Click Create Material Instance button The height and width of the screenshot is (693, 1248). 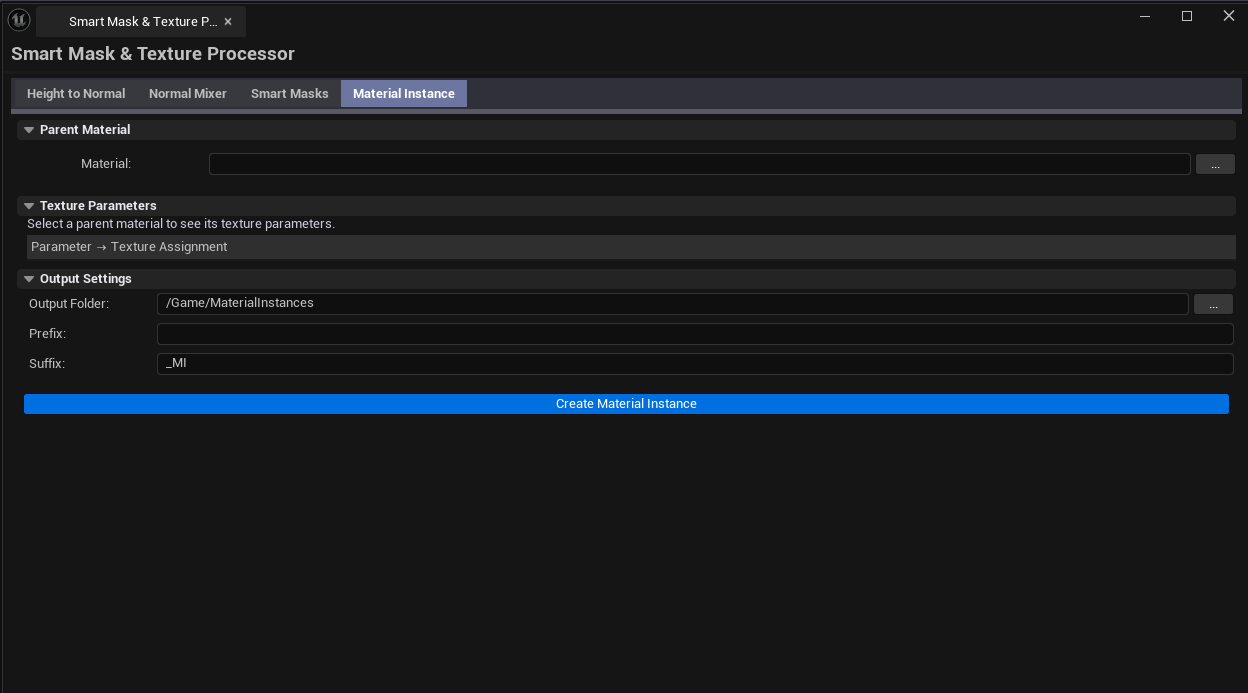(626, 404)
